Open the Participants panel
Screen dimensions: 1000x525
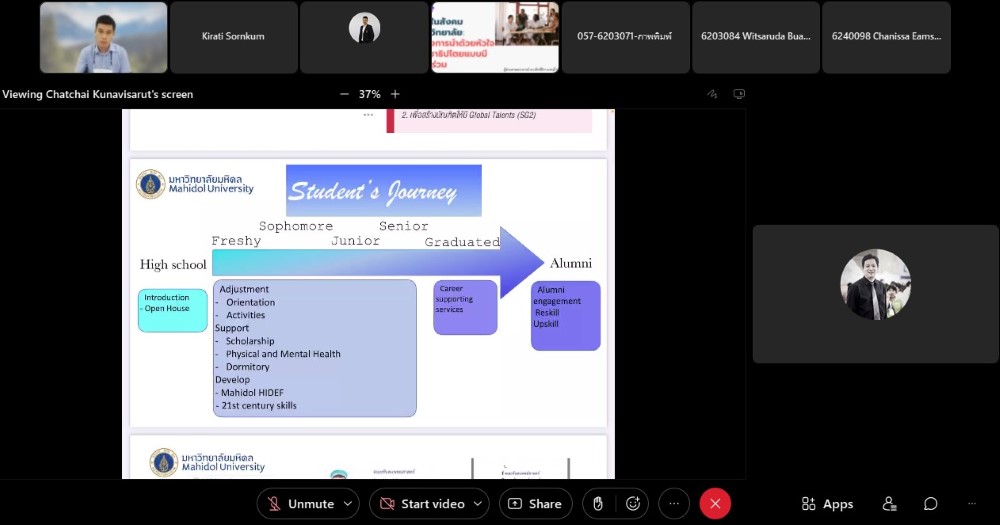point(889,504)
